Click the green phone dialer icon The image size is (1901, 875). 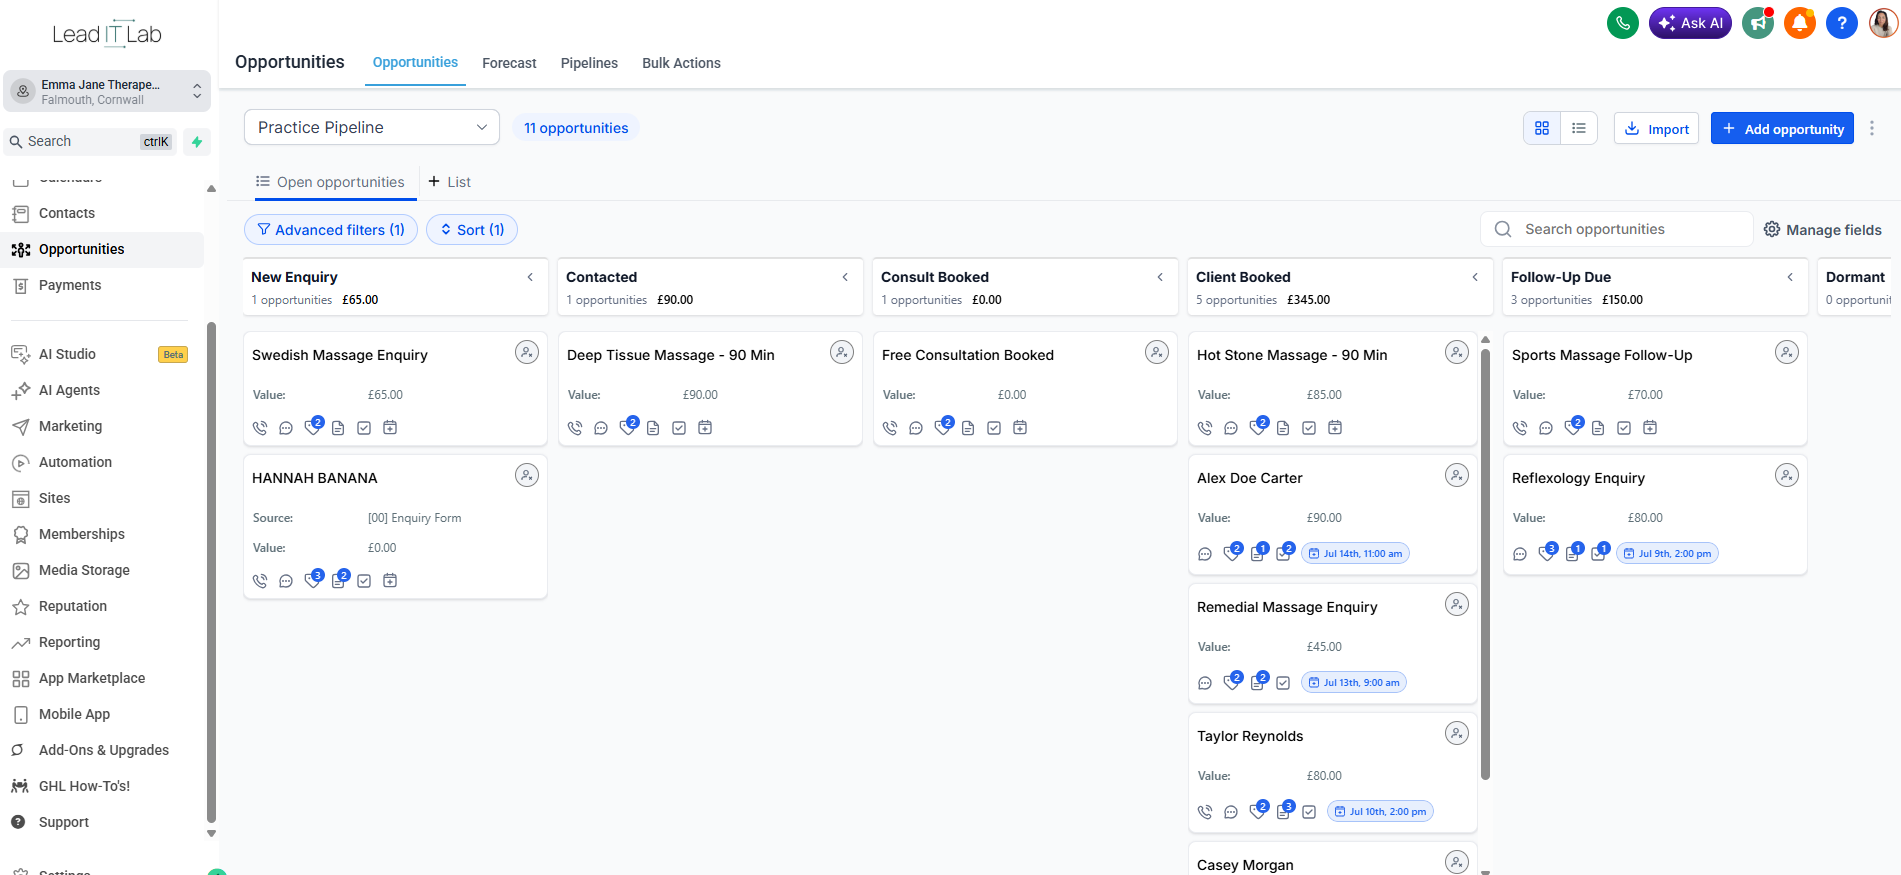click(x=1622, y=23)
